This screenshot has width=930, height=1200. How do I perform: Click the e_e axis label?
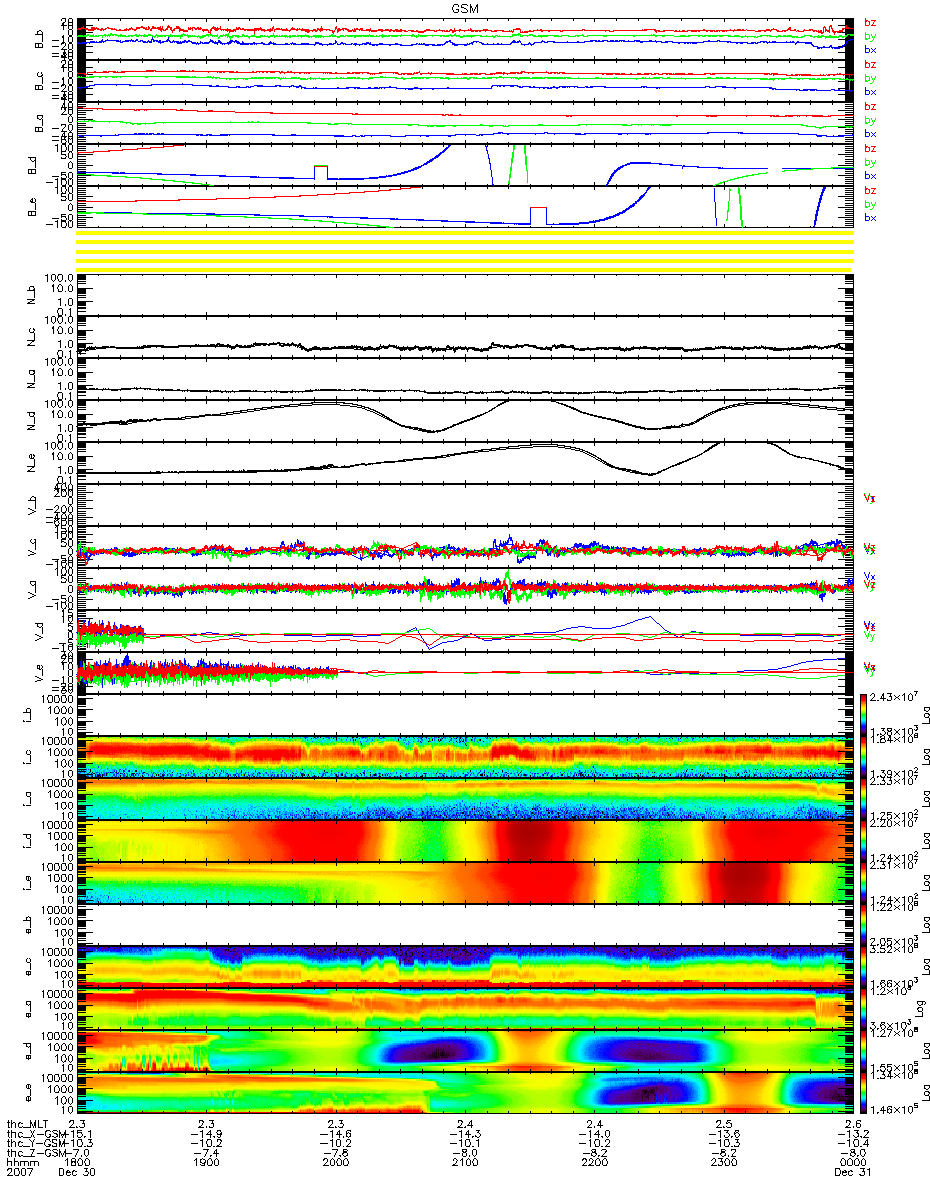28,1093
